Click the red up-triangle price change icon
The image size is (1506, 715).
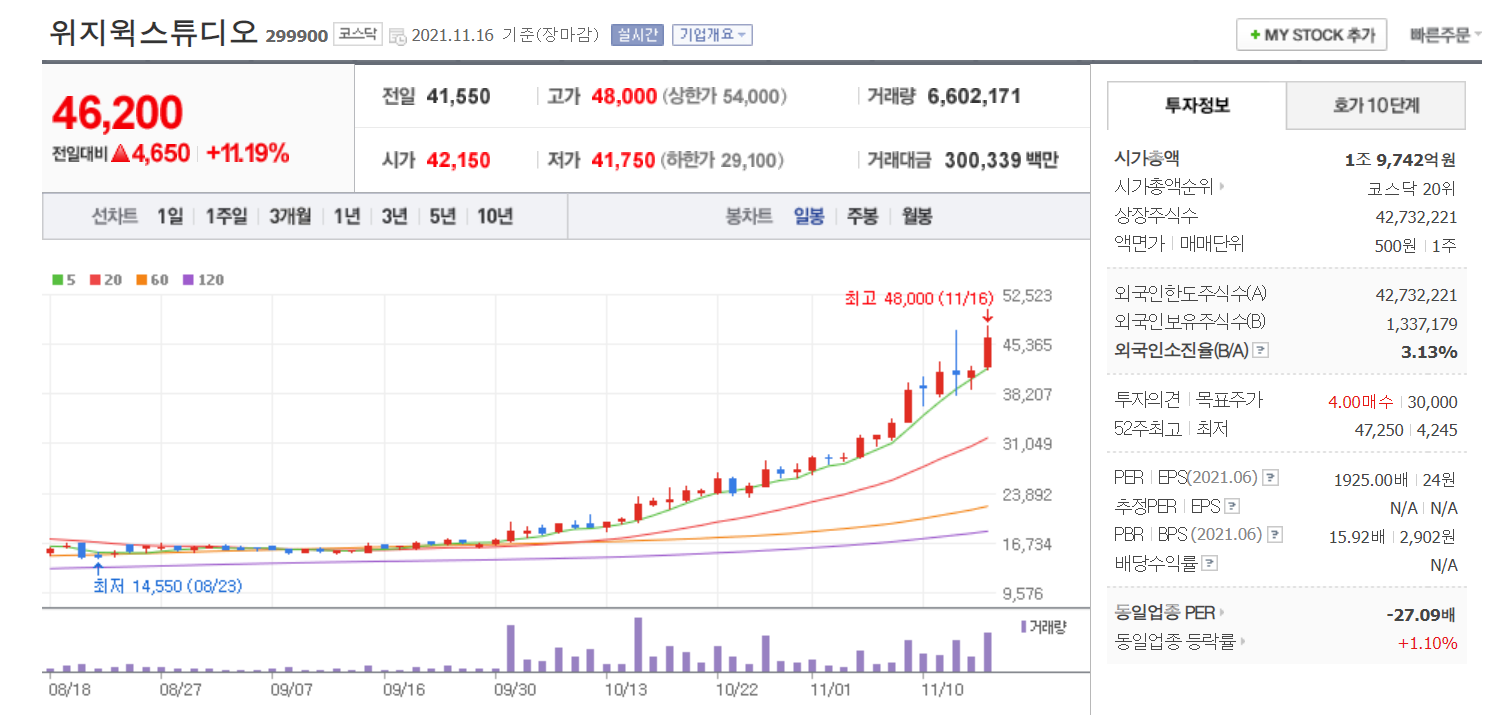(122, 154)
